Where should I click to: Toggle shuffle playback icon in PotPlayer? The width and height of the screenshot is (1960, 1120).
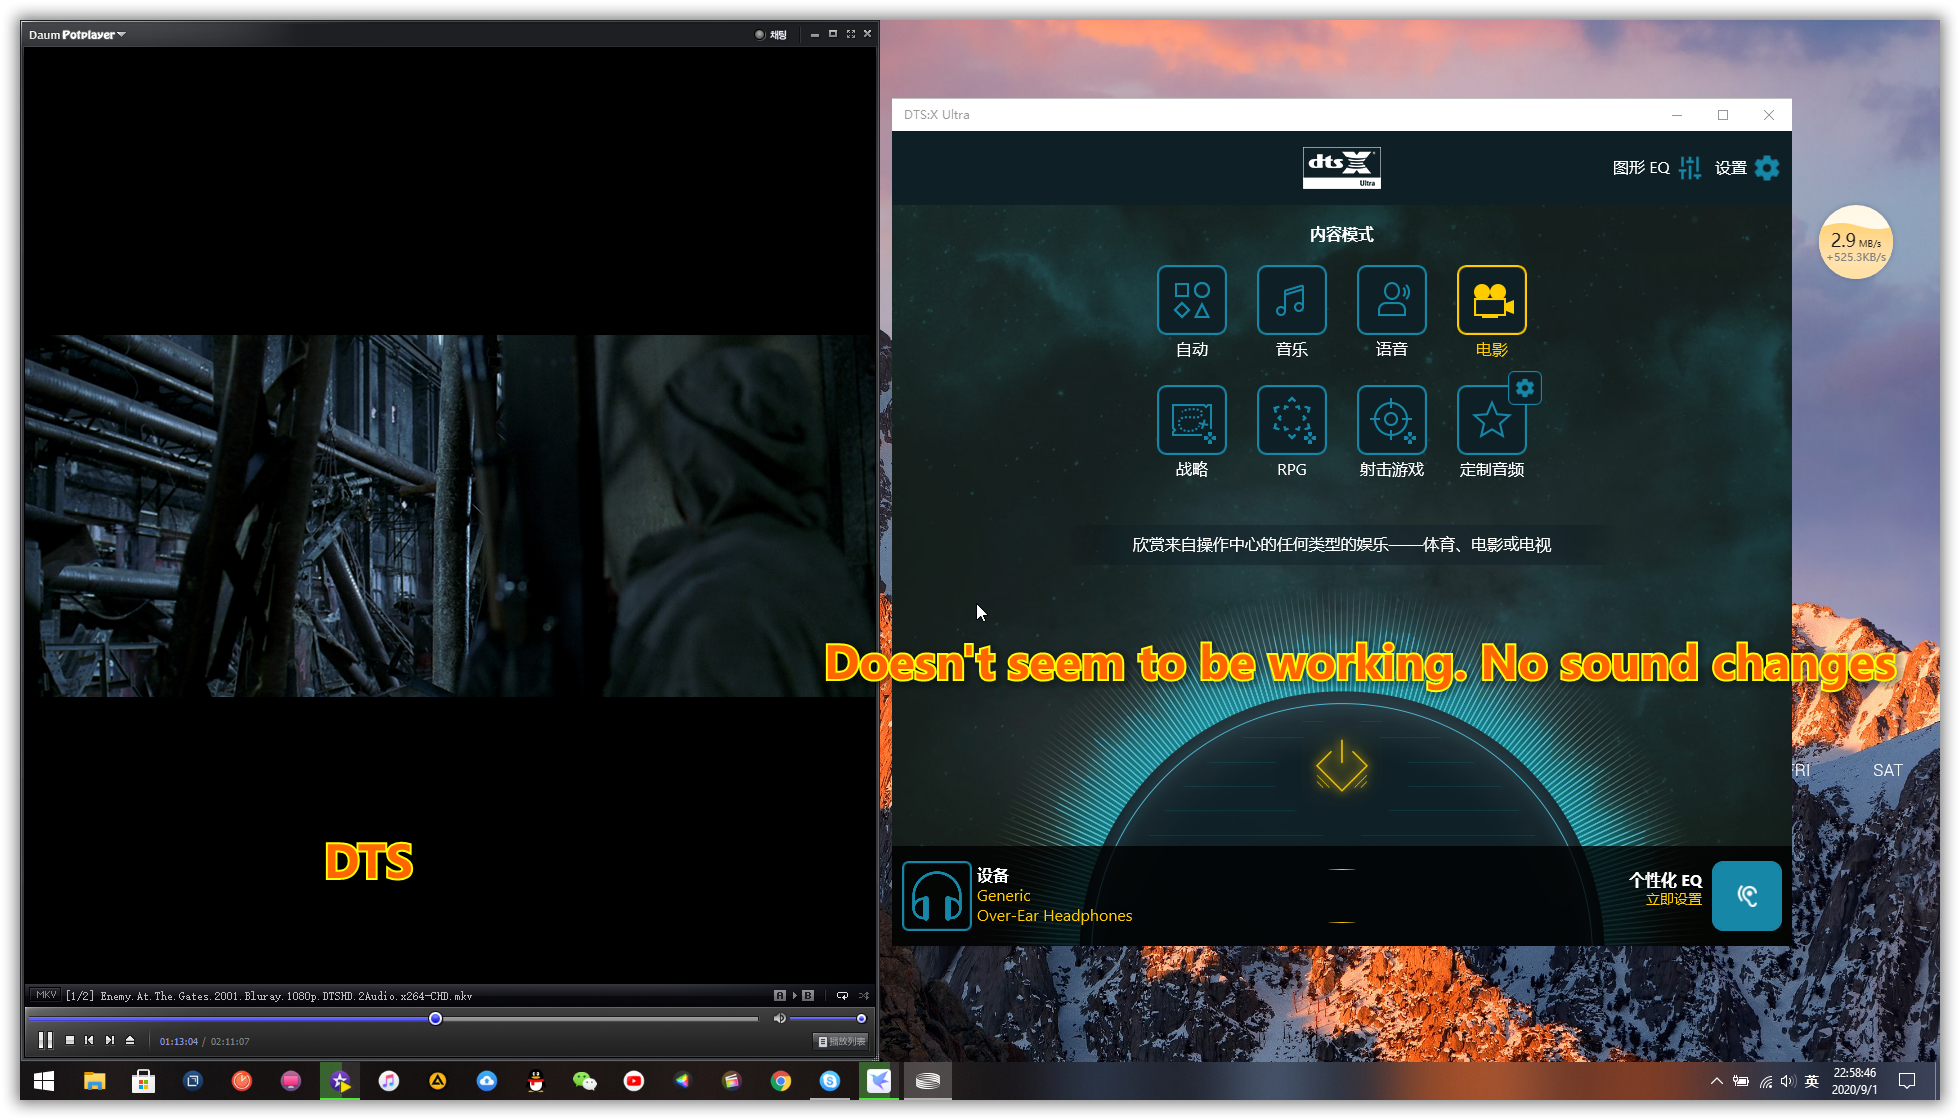(864, 995)
